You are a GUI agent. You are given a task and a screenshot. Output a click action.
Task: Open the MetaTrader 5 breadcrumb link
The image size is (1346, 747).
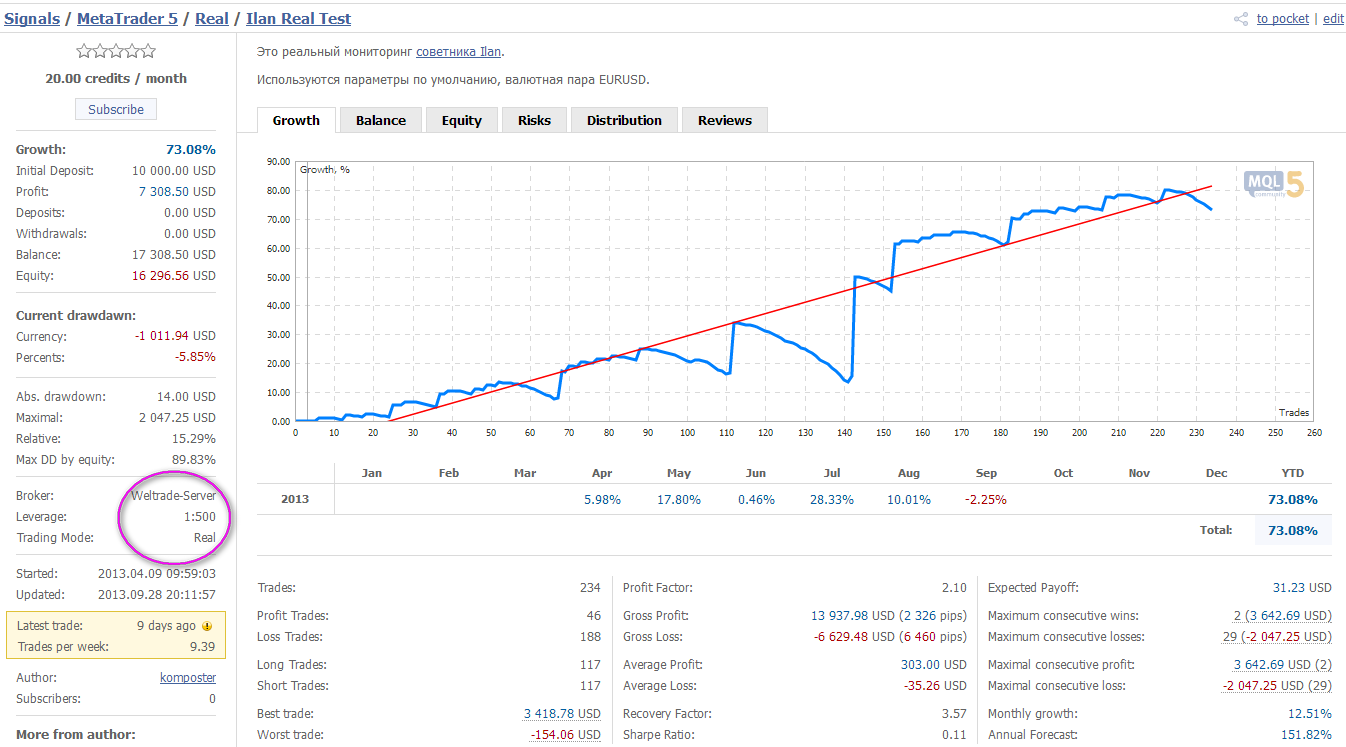pos(128,19)
